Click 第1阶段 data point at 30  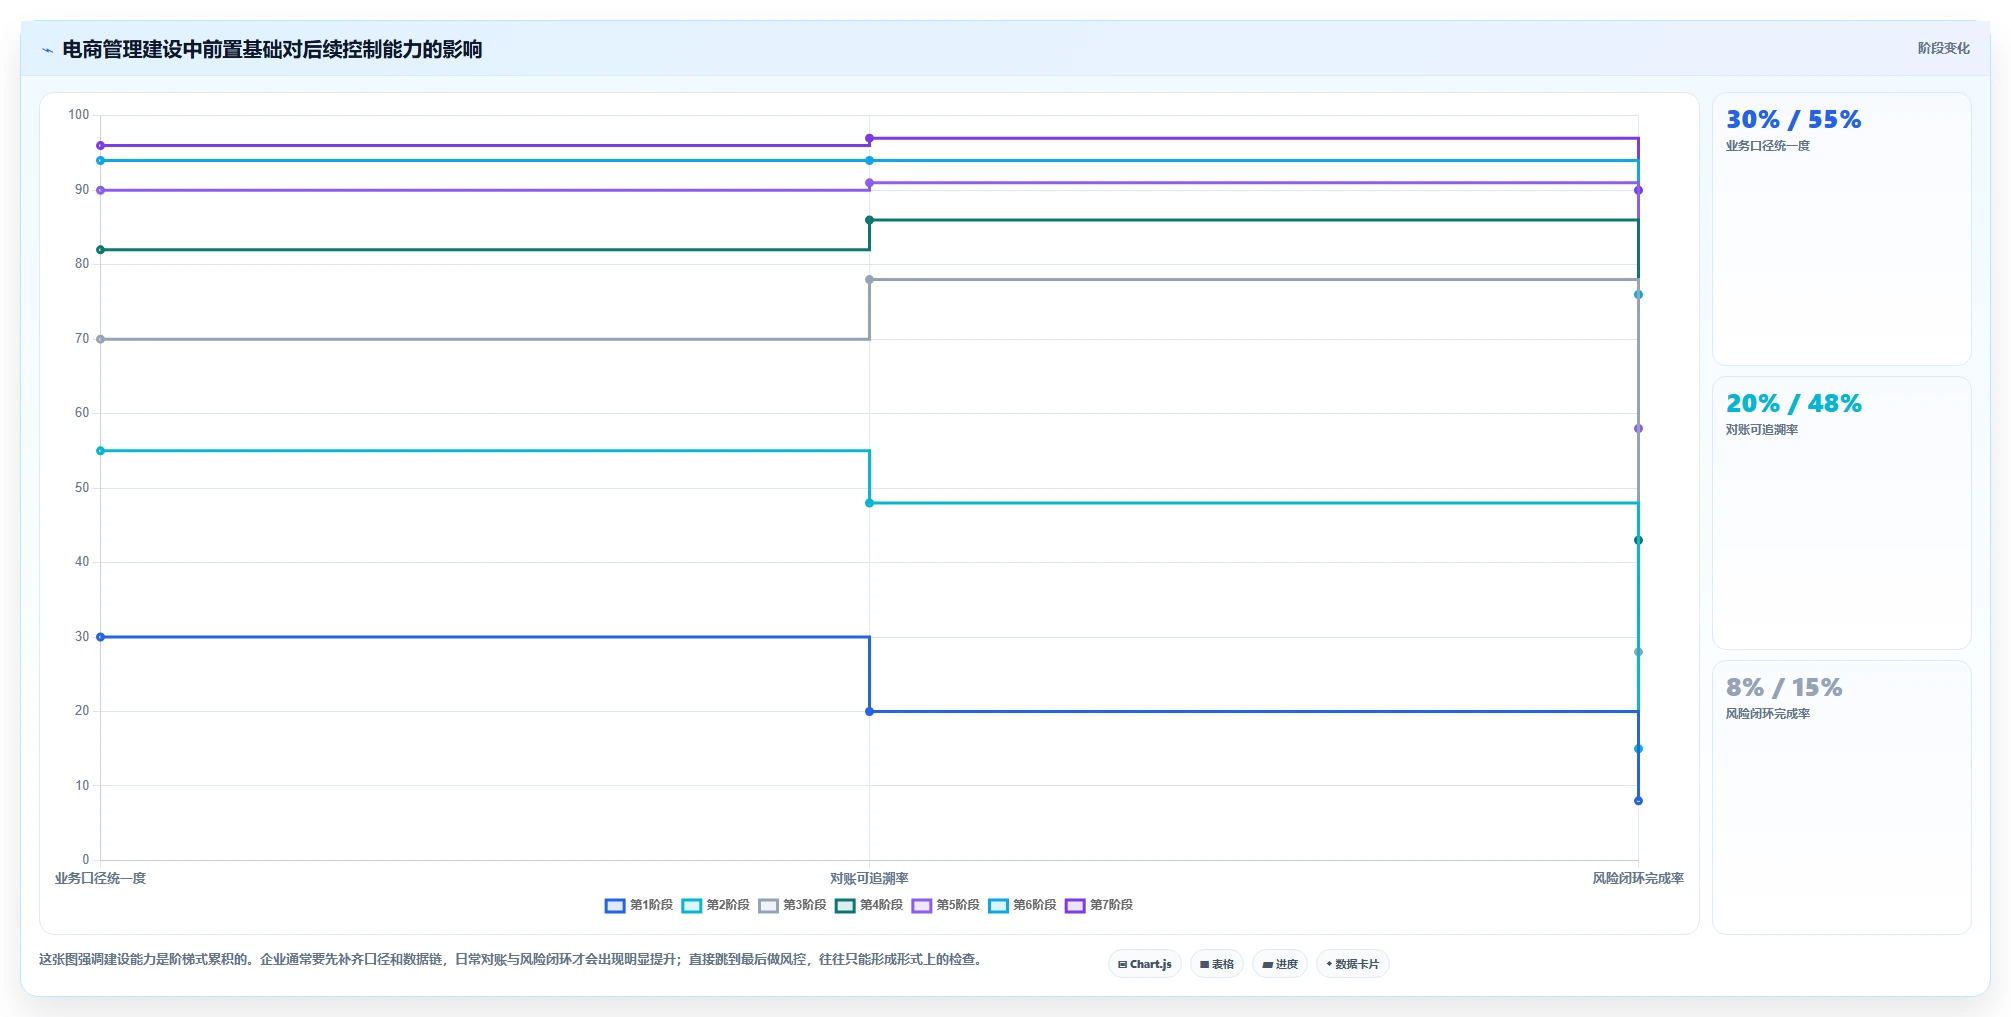(x=100, y=637)
